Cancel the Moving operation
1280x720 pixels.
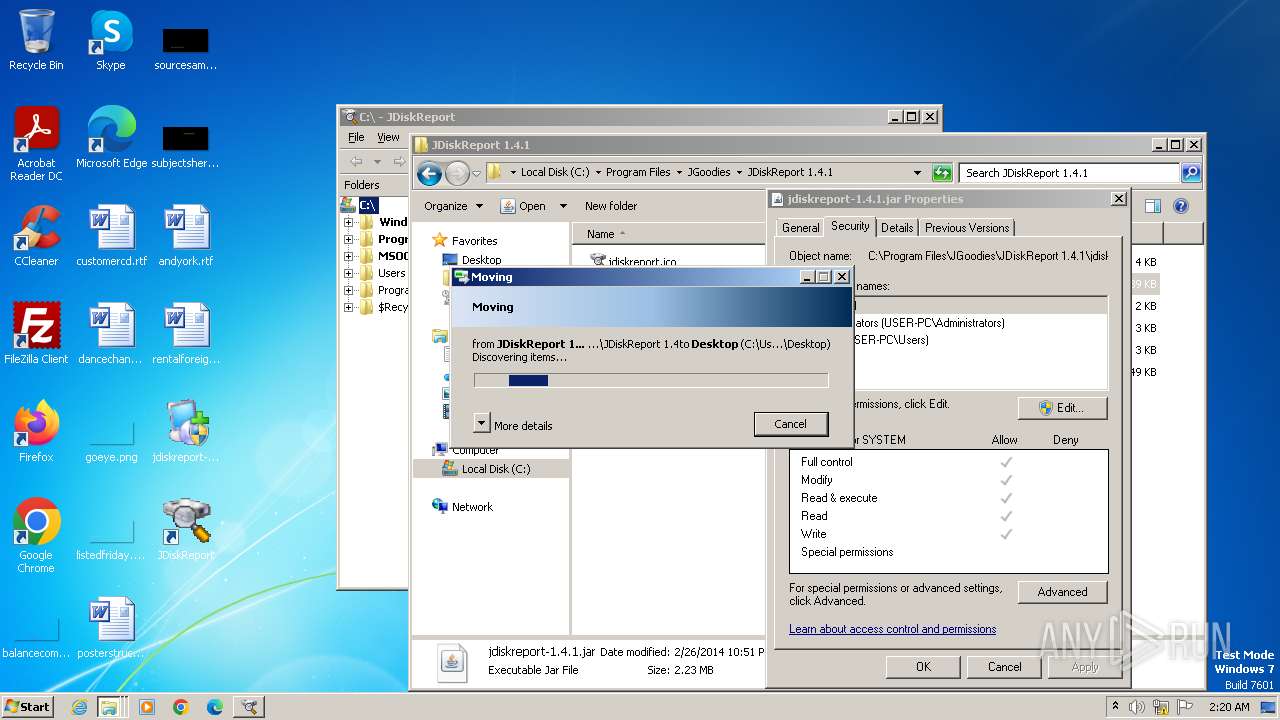click(x=790, y=424)
